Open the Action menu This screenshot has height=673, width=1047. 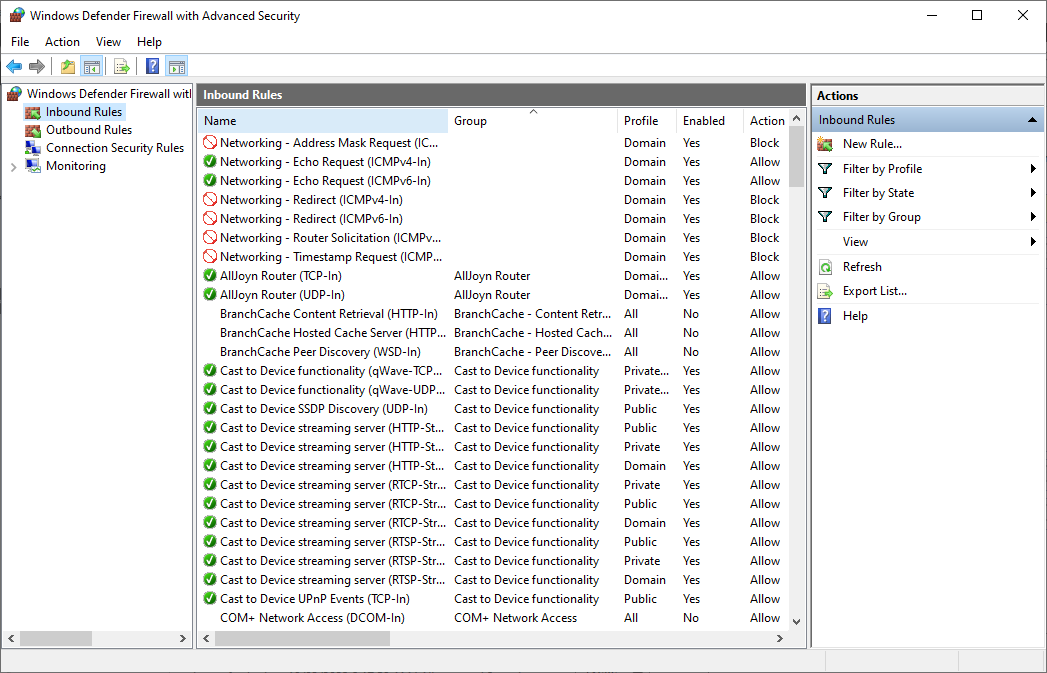pos(62,42)
